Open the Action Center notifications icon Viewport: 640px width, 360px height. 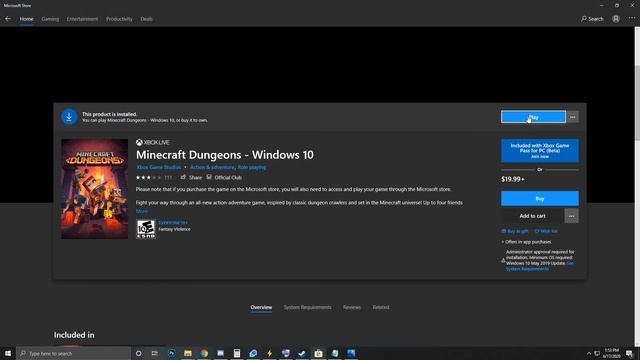[x=629, y=353]
